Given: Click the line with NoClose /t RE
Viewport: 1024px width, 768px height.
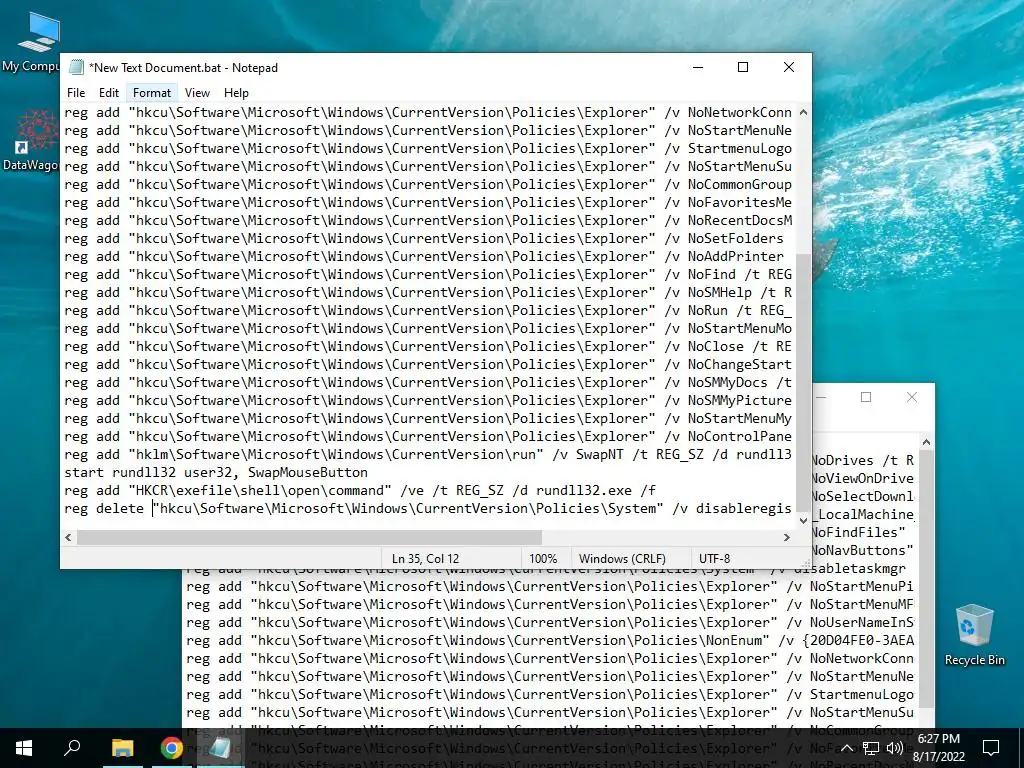Looking at the screenshot, I should point(428,346).
